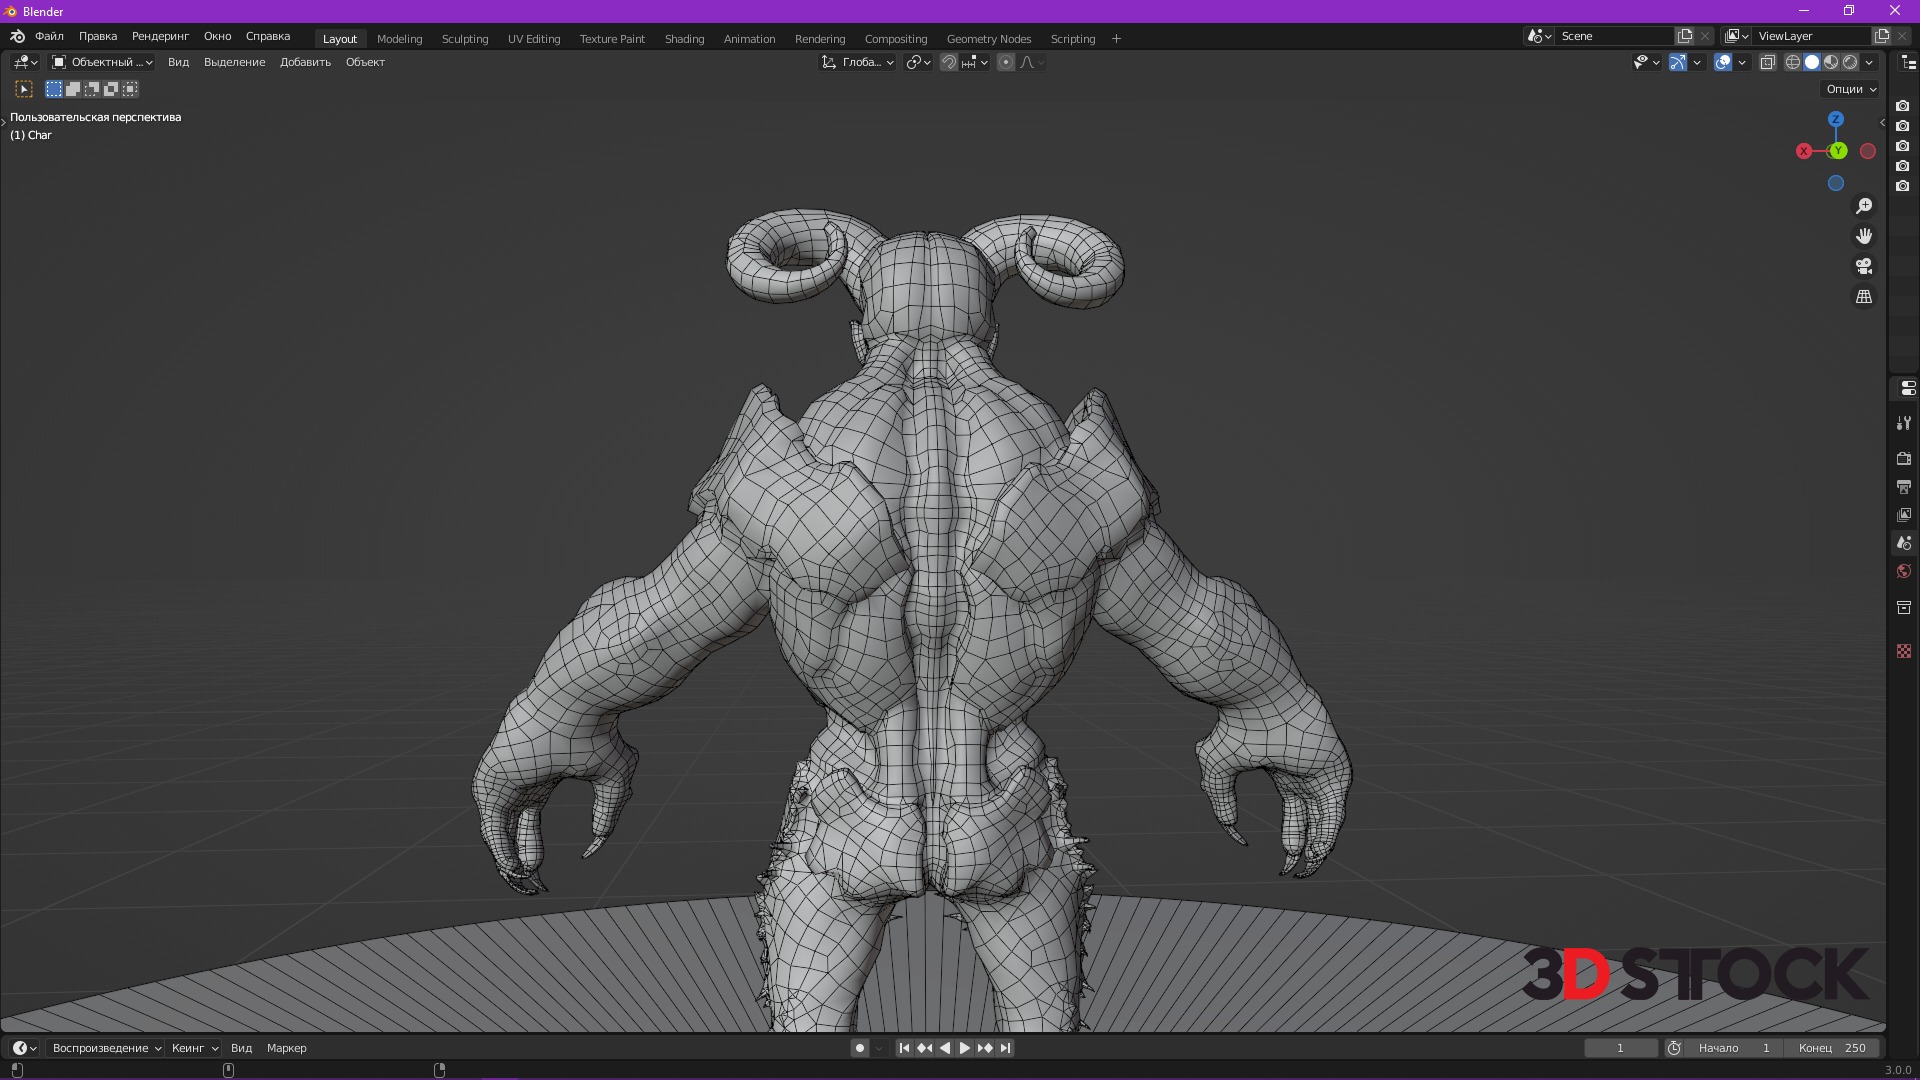Click the Конец end frame field
The image size is (1920, 1080).
pos(1832,1048)
